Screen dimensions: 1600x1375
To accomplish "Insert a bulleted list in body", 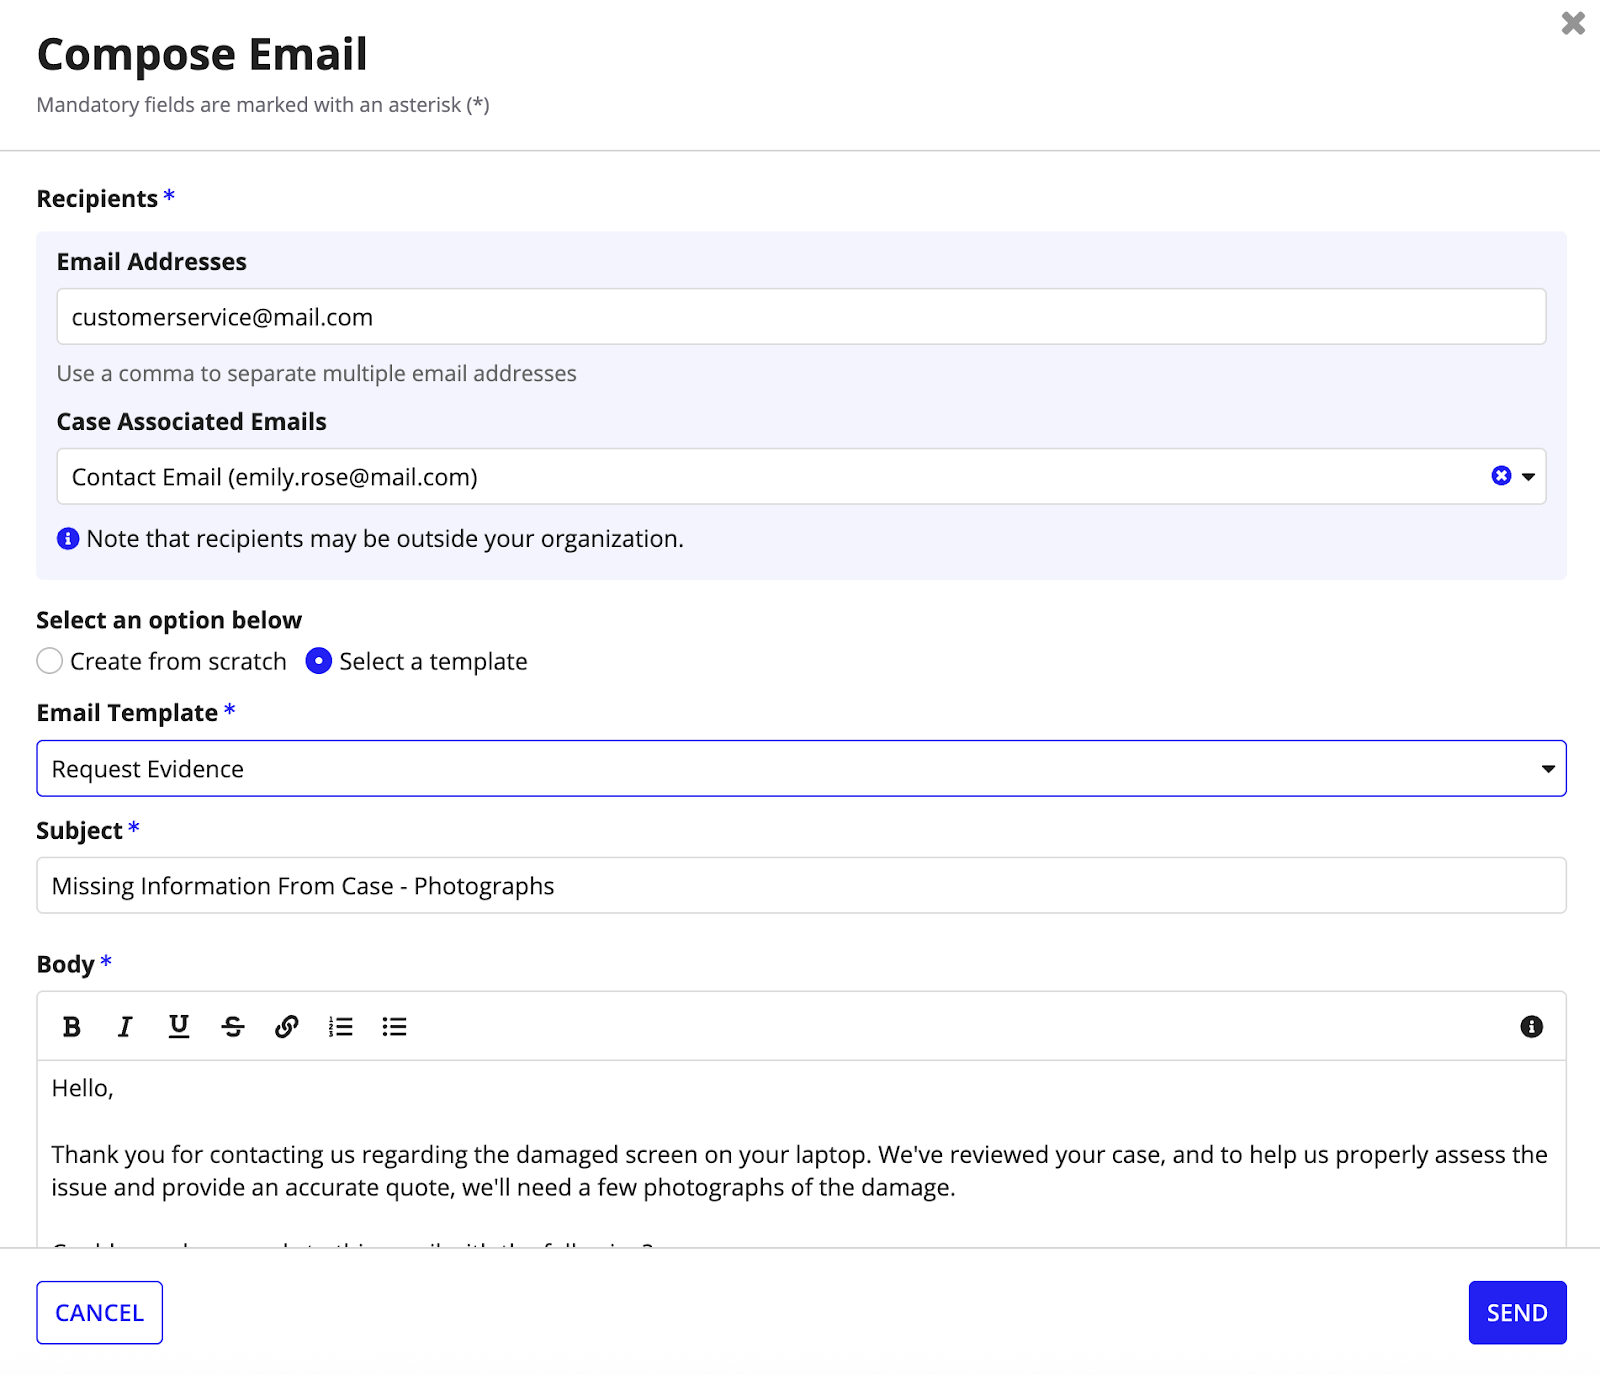I will click(x=394, y=1026).
